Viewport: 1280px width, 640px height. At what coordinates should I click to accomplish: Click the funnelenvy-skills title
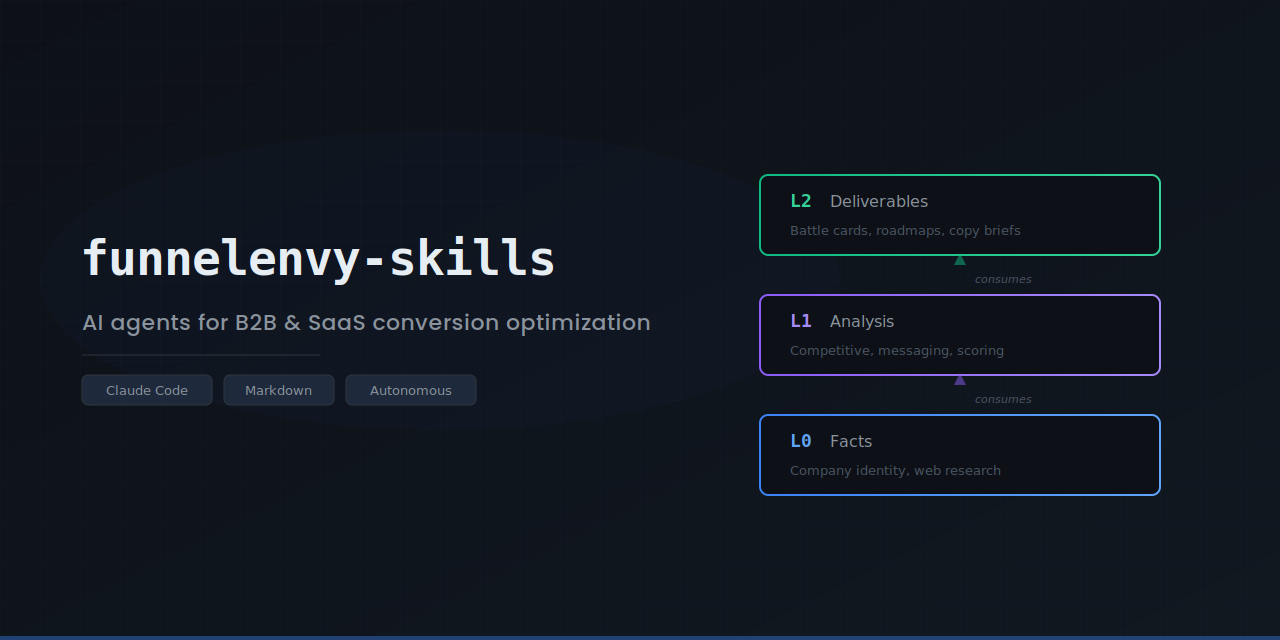coord(318,259)
